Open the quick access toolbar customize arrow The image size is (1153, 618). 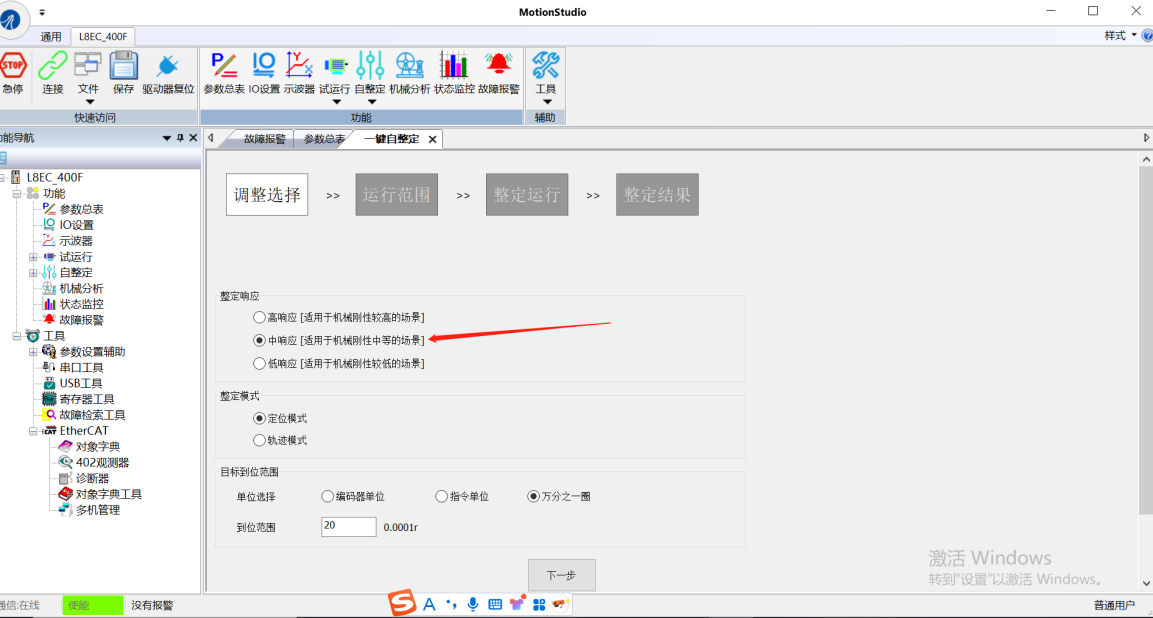42,13
